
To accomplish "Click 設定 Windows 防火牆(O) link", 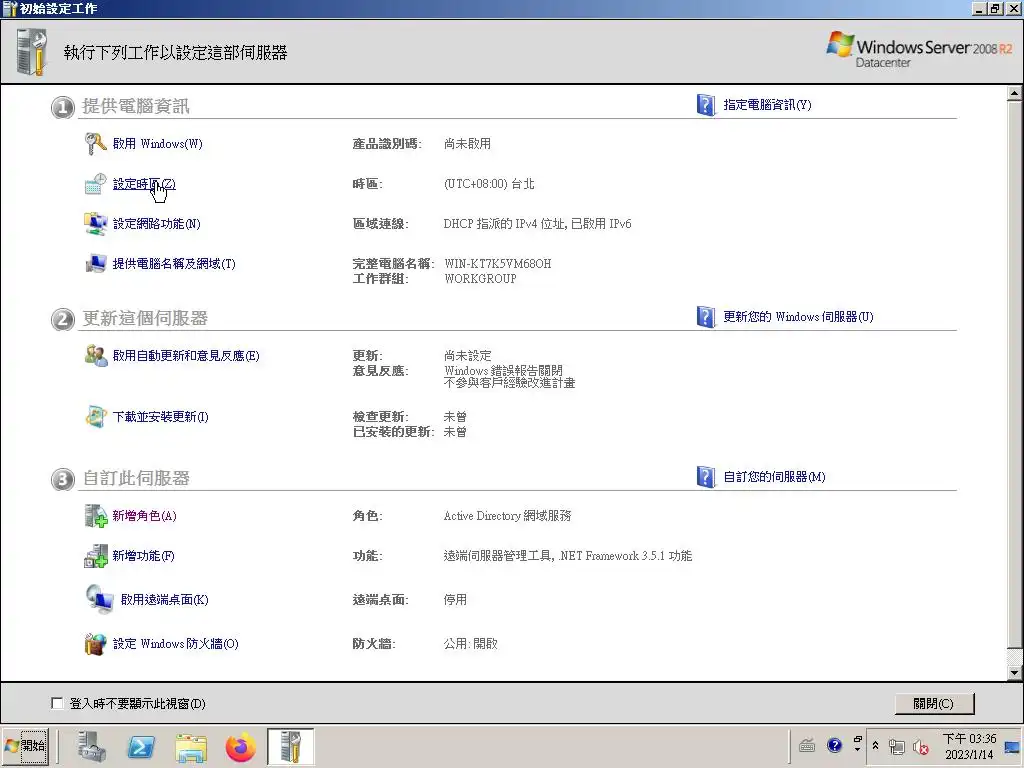I will point(176,644).
